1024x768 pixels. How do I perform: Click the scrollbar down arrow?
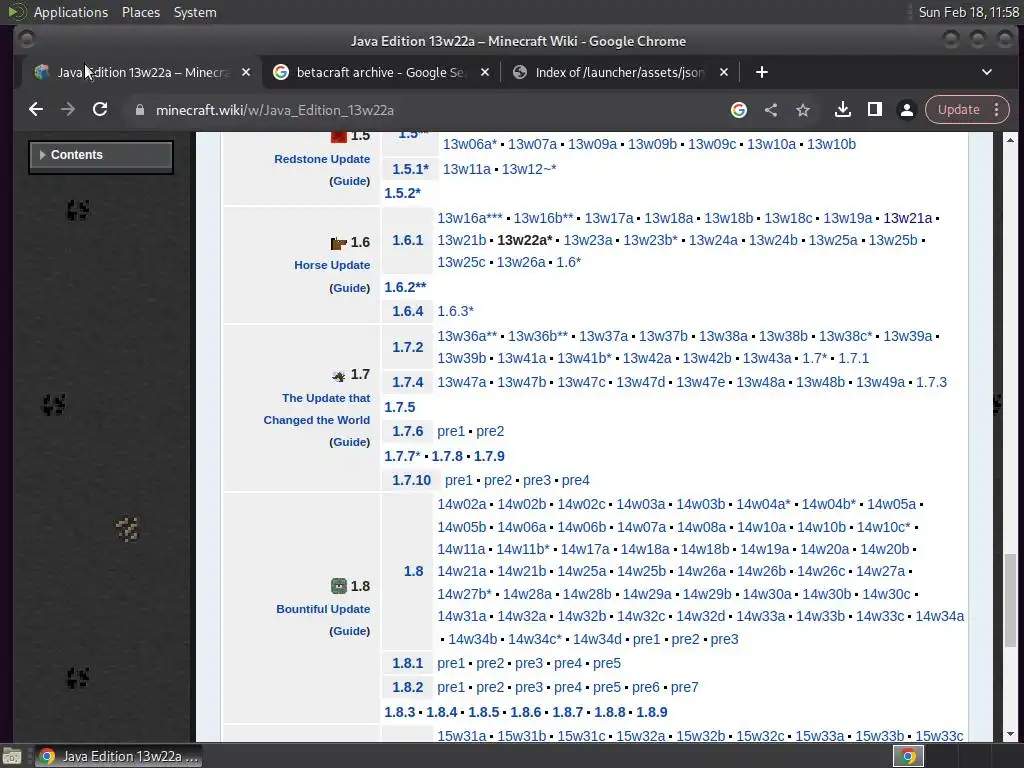coord(1010,734)
